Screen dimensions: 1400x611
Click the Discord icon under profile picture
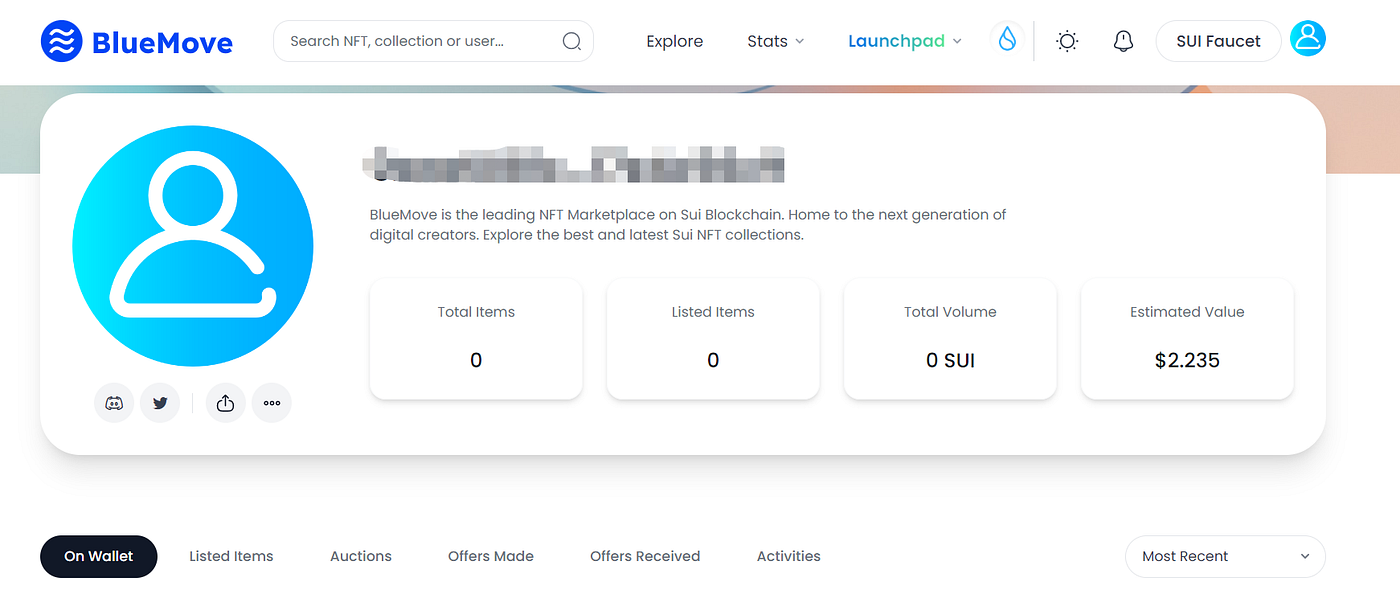pos(114,403)
